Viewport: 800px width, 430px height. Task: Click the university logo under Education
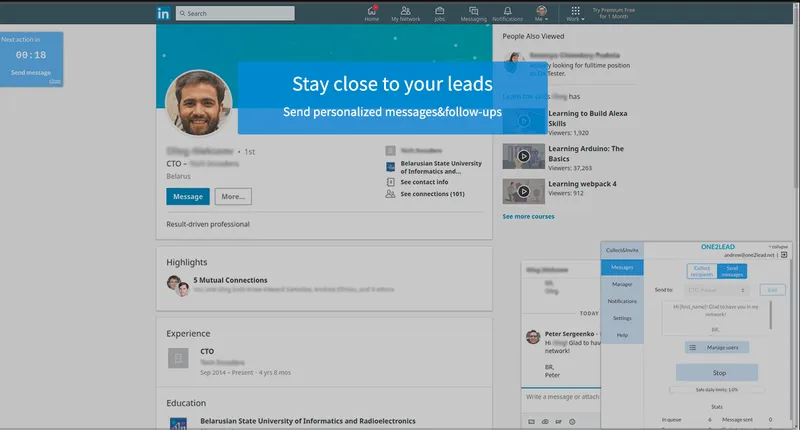pos(178,423)
